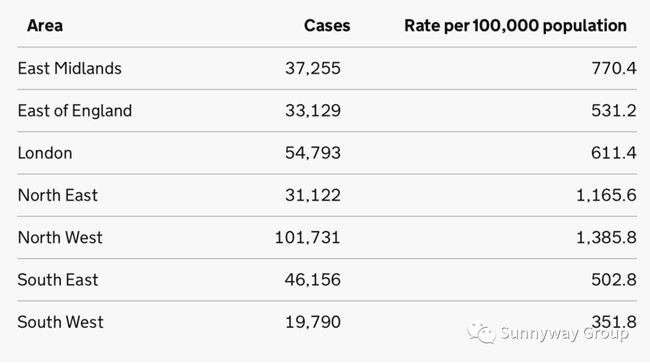
Task: Select the 1,385.8 rate value
Action: click(x=606, y=237)
